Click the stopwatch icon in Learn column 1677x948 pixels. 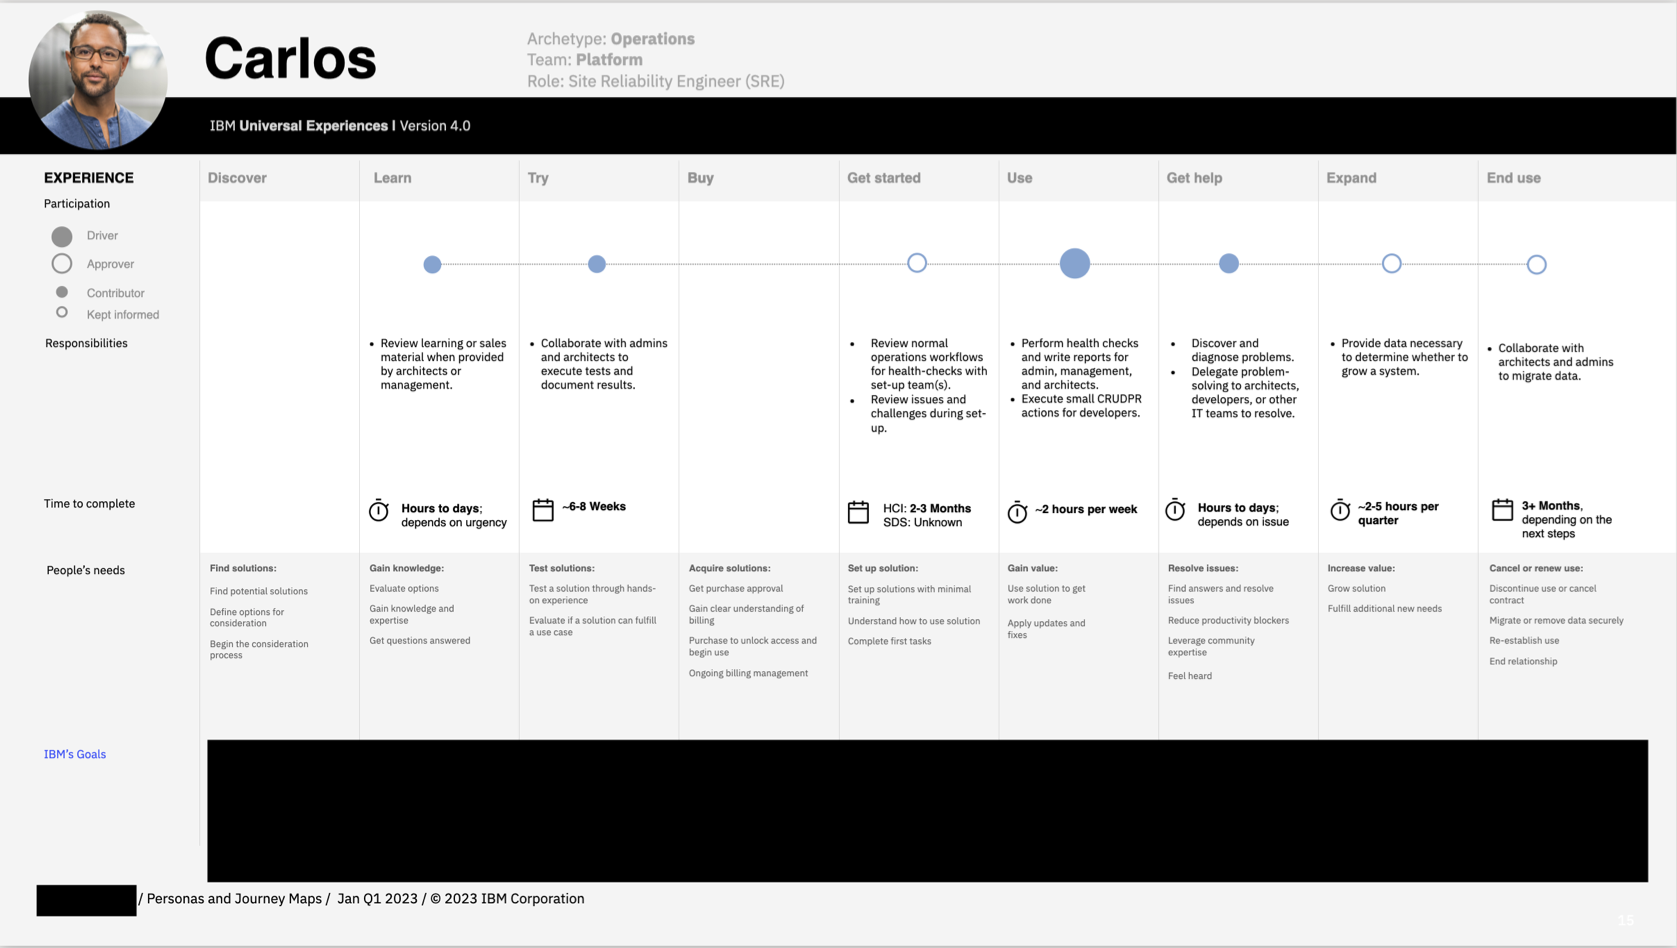point(378,510)
